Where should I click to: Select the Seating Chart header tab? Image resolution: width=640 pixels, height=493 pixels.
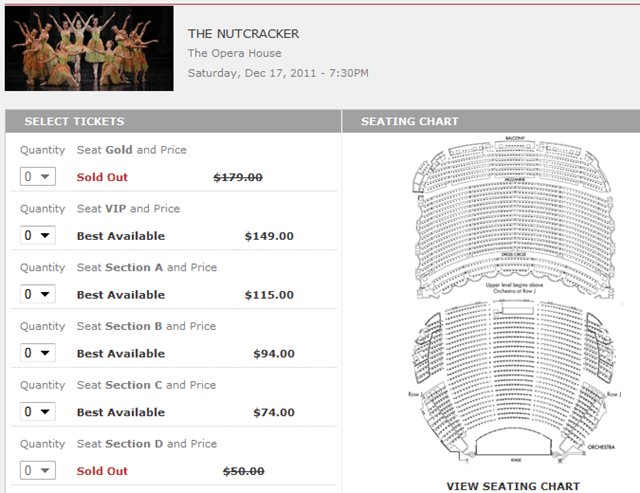coord(409,122)
